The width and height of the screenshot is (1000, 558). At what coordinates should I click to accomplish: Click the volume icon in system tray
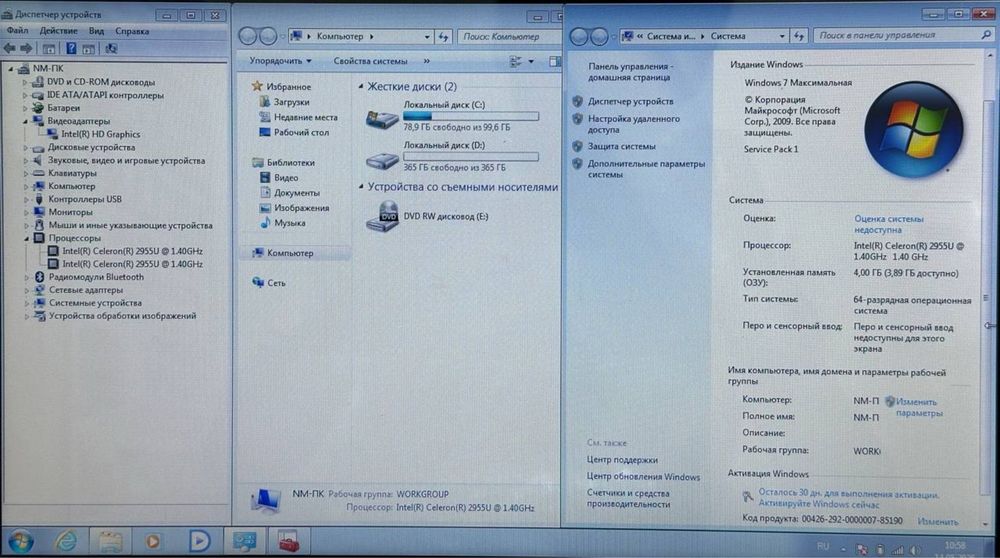click(916, 550)
